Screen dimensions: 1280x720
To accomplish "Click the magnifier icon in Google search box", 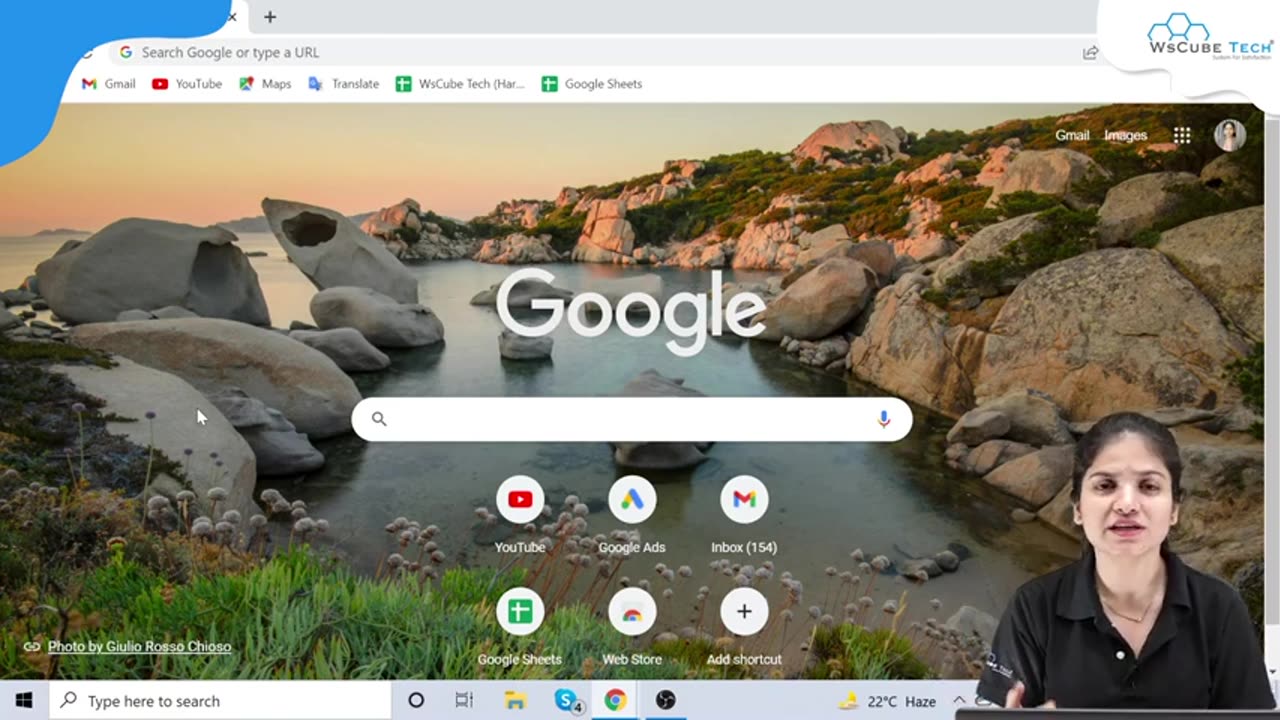I will click(379, 419).
